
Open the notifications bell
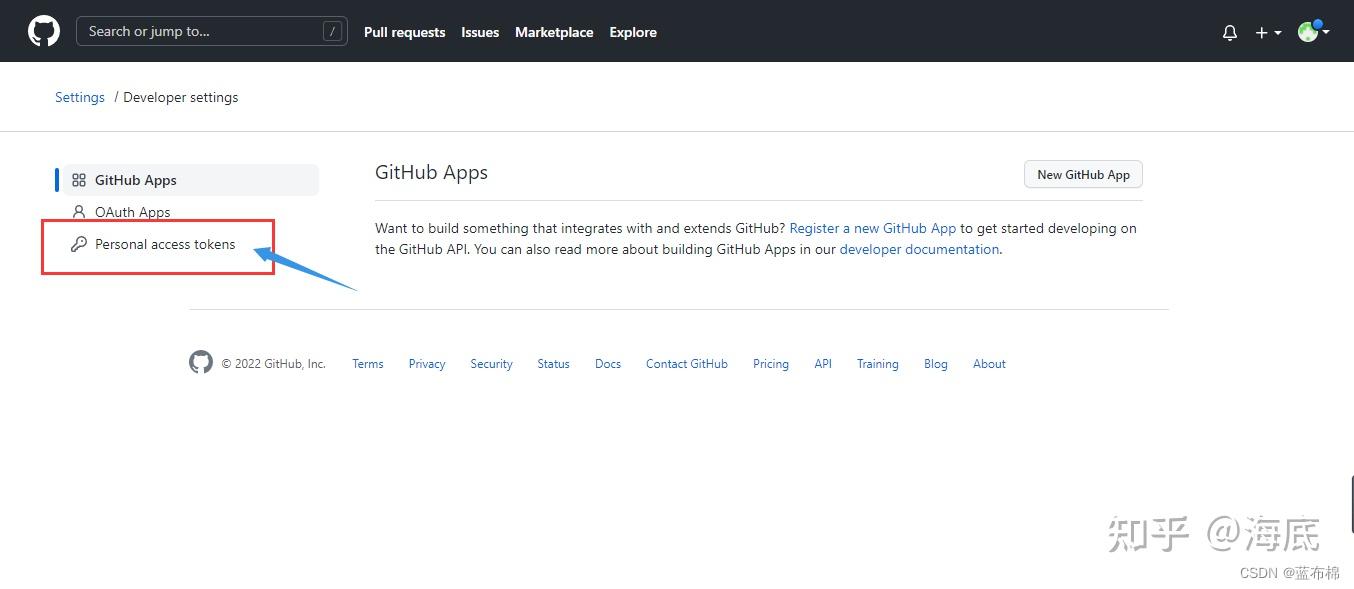click(x=1230, y=32)
